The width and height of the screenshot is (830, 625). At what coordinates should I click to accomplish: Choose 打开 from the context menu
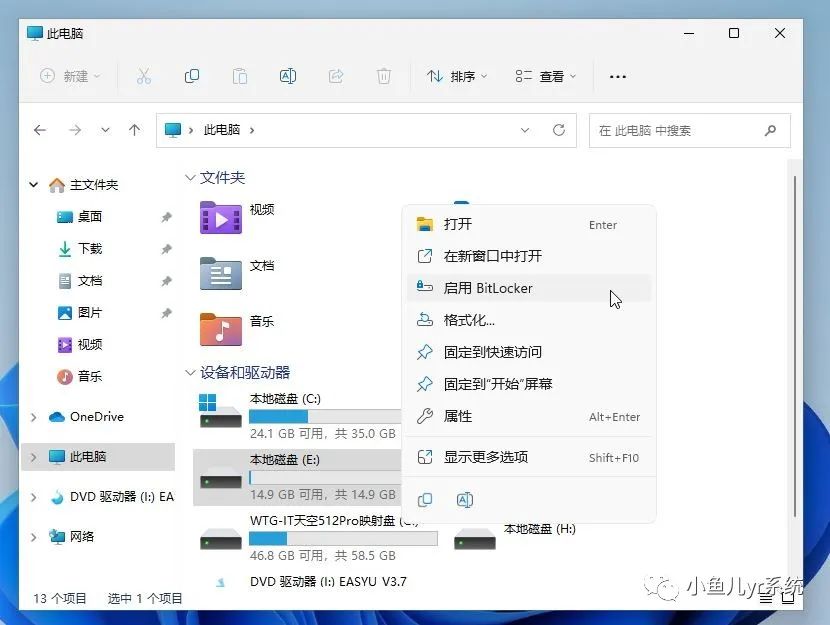(x=529, y=224)
